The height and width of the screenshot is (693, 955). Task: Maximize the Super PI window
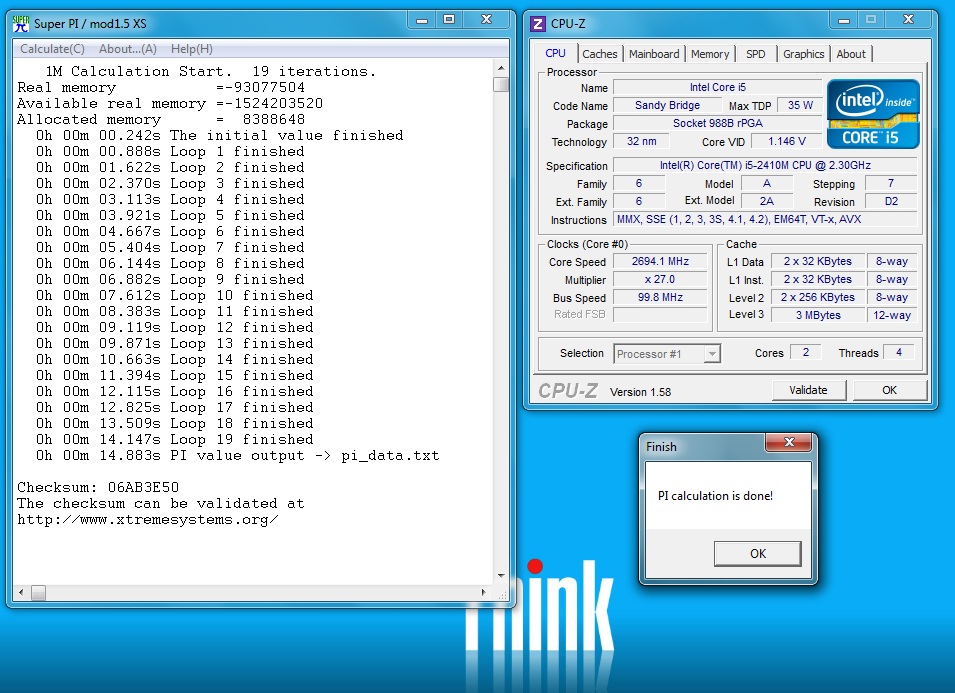click(449, 20)
